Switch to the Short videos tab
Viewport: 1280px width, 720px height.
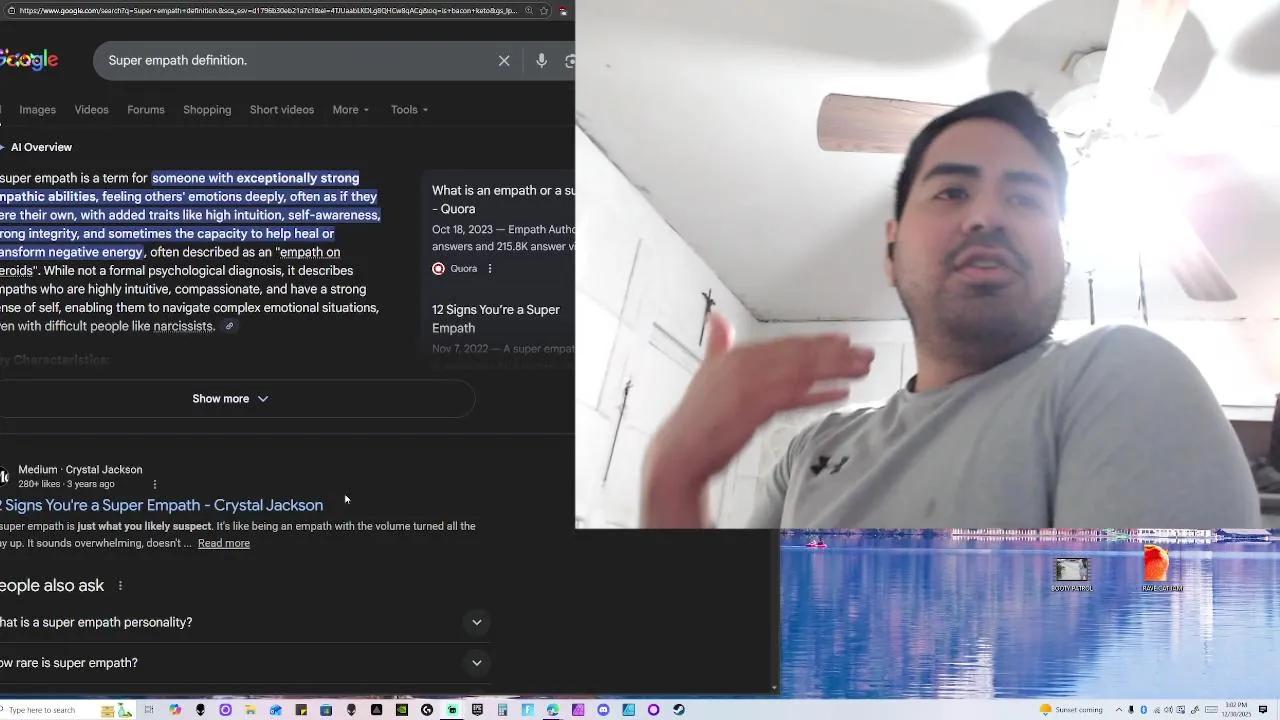click(281, 110)
